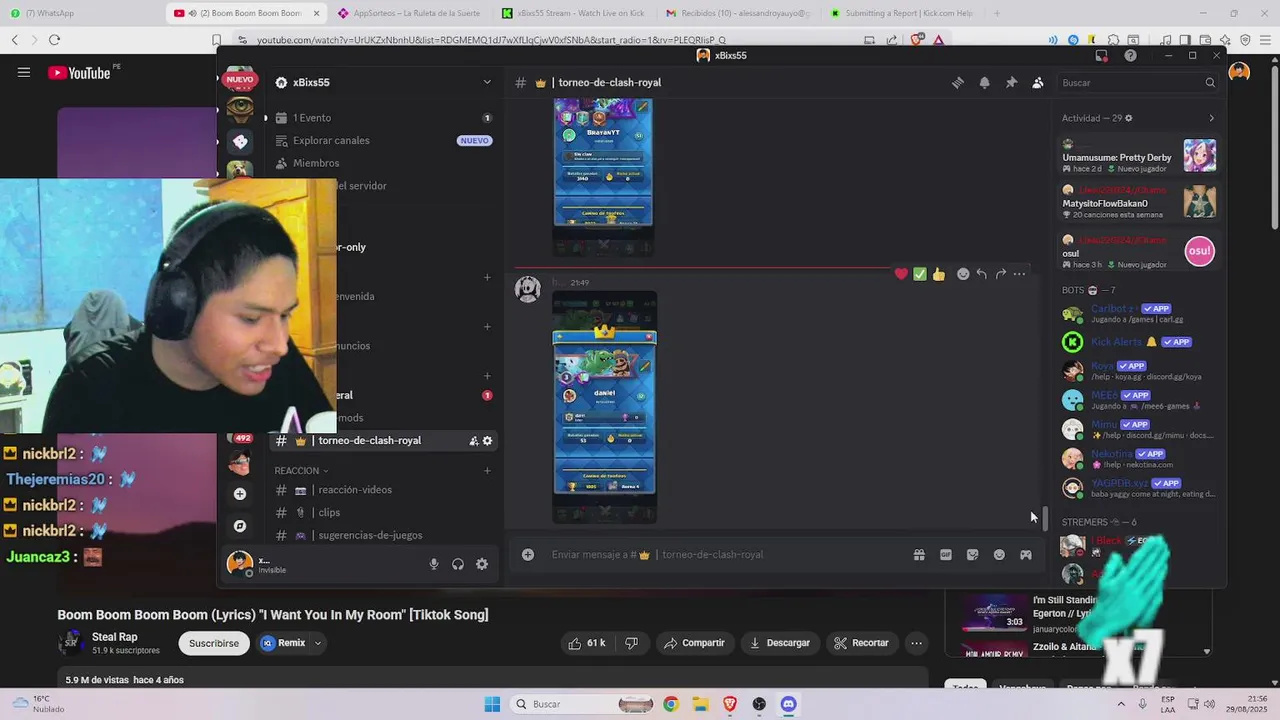Open the 1 Evento entry
1280x720 pixels.
click(x=384, y=118)
